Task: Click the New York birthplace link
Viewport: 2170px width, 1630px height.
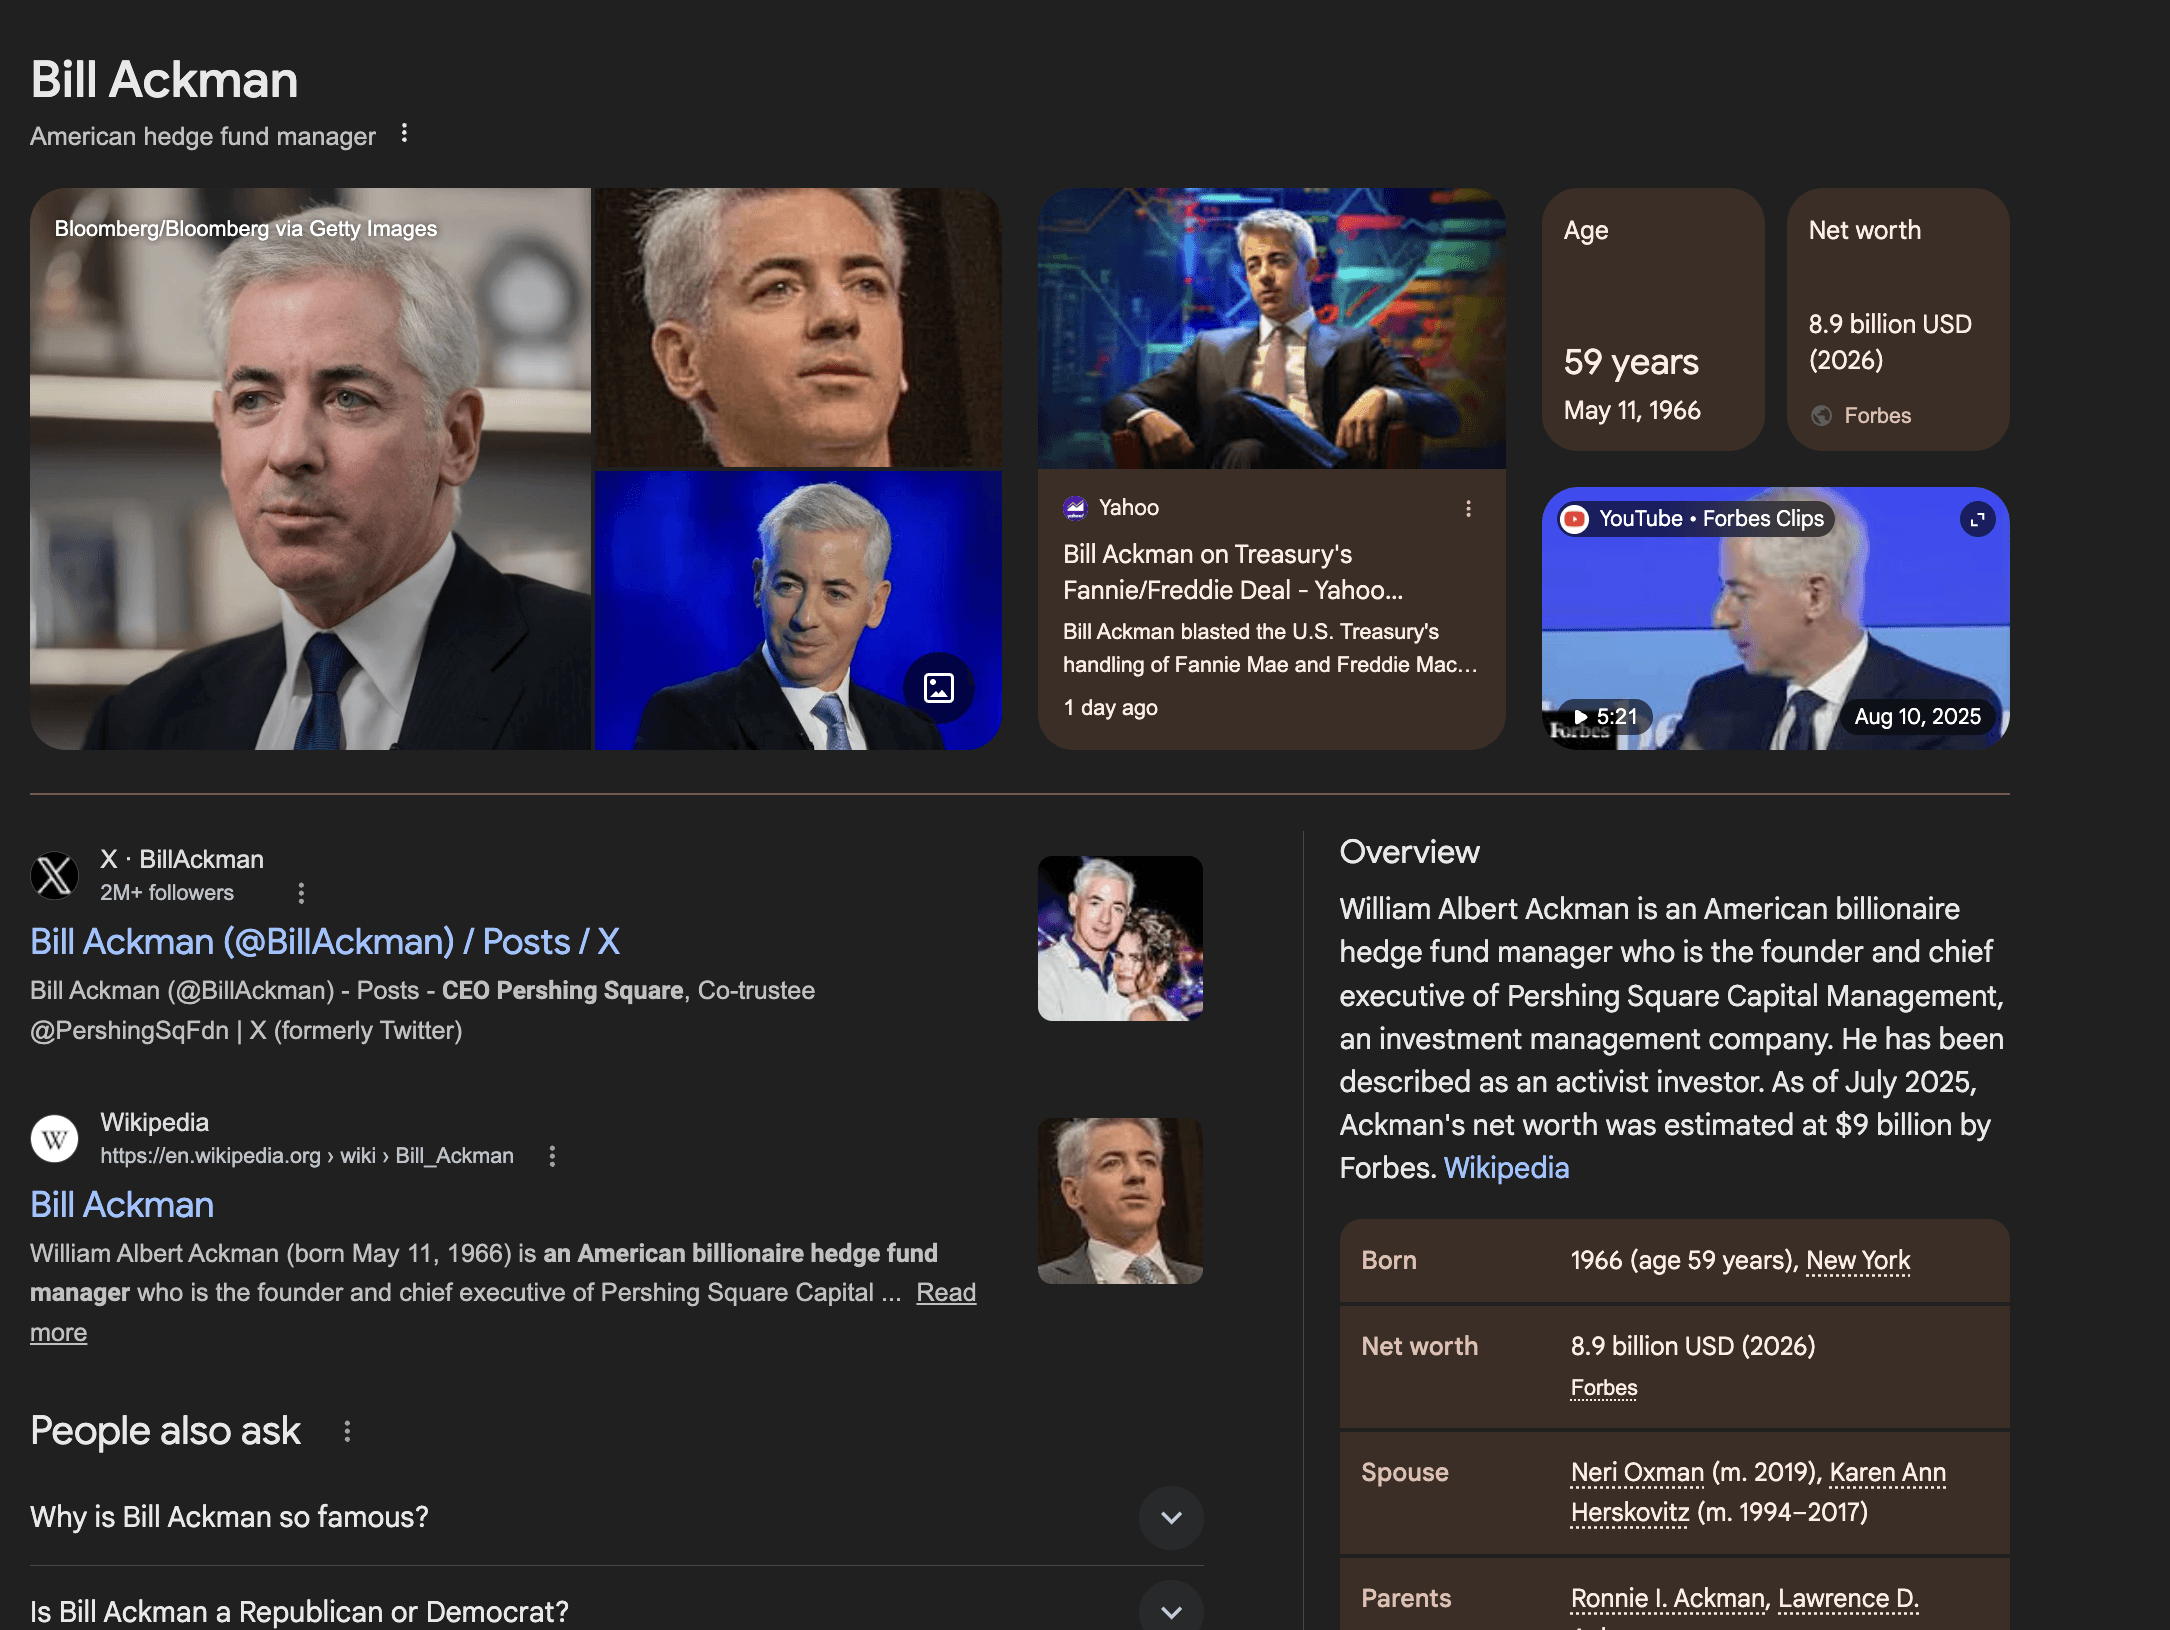Action: tap(1858, 1261)
